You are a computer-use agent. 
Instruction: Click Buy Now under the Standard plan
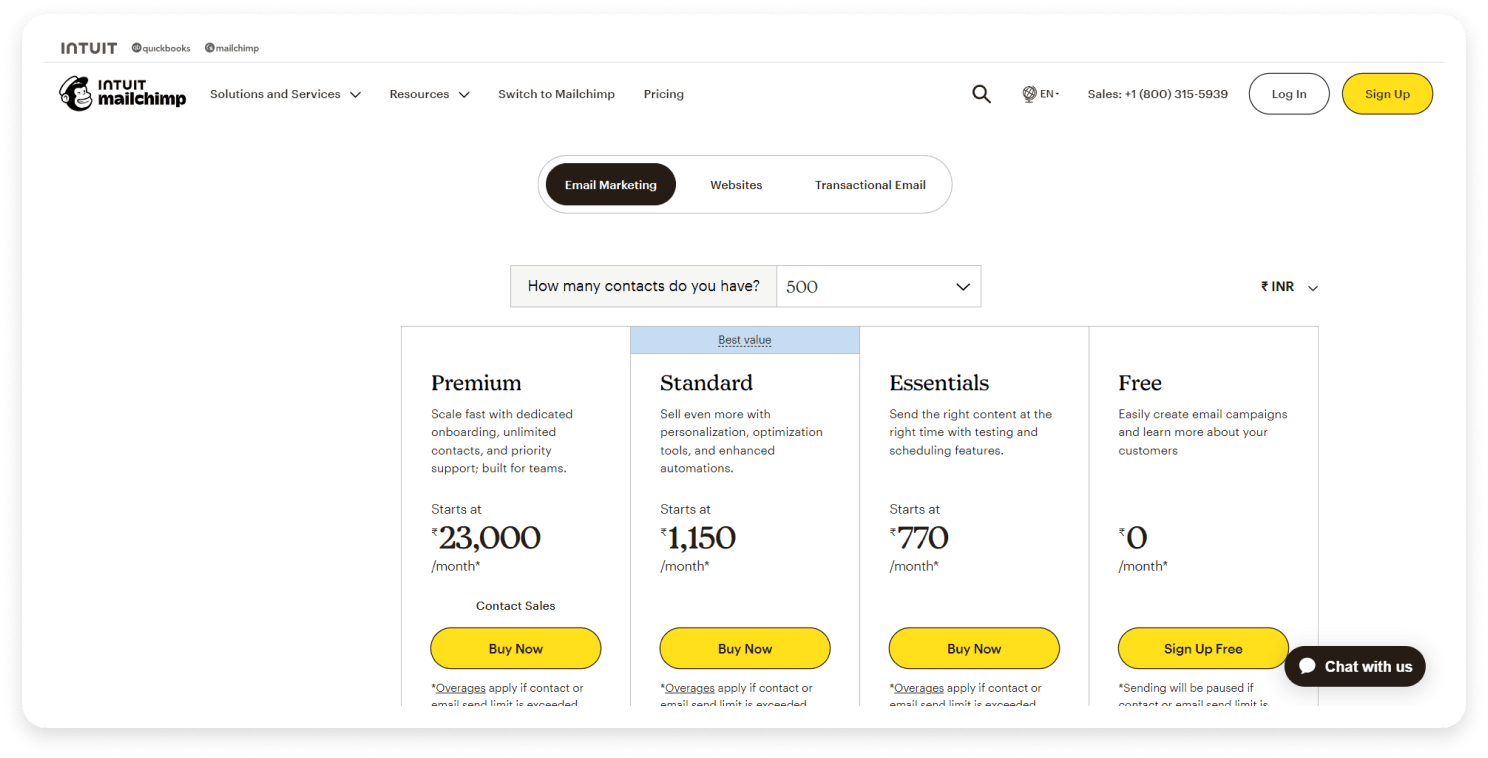[x=744, y=648]
